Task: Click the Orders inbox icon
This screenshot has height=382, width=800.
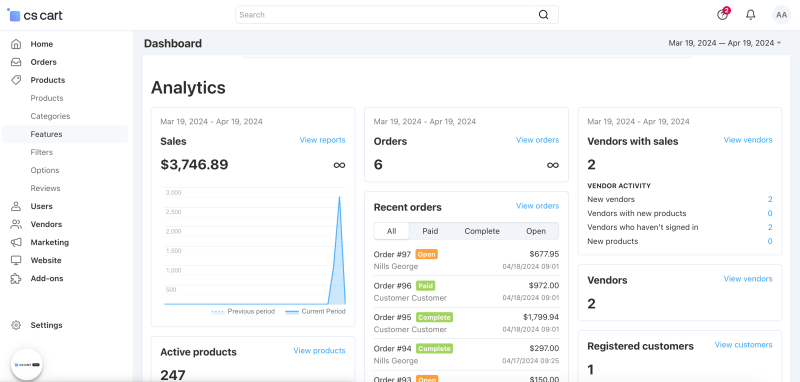Action: [16, 62]
